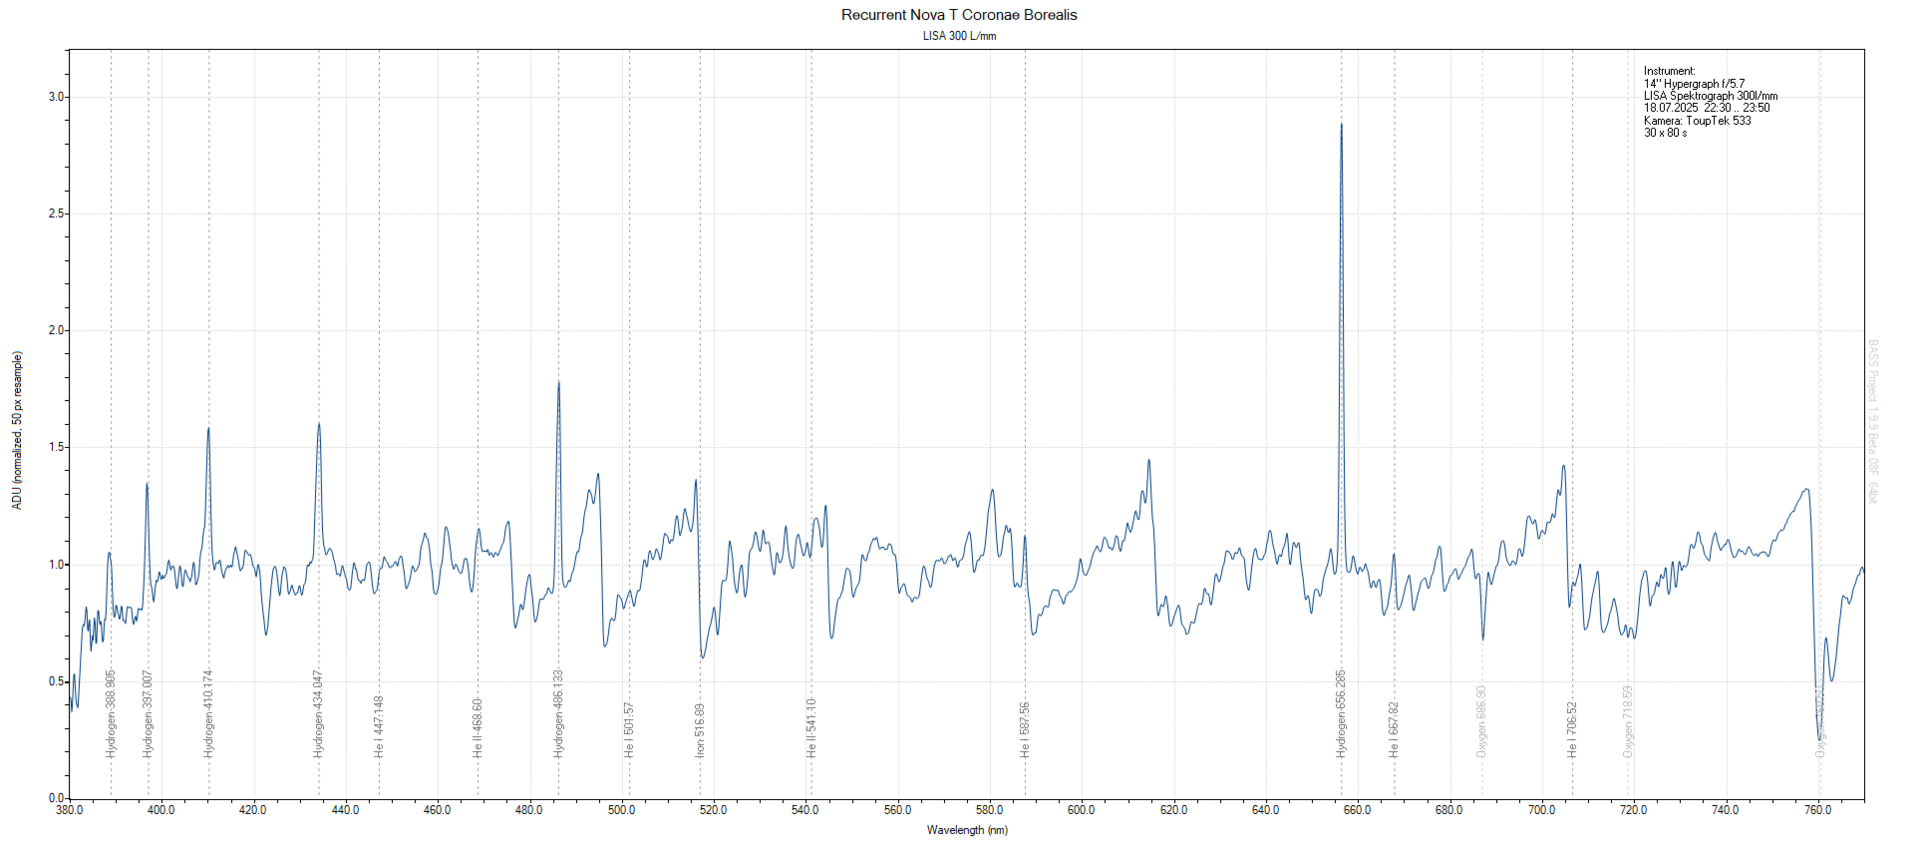
Task: Click the y-axis tick label "0.5"
Action: pyautogui.click(x=56, y=681)
